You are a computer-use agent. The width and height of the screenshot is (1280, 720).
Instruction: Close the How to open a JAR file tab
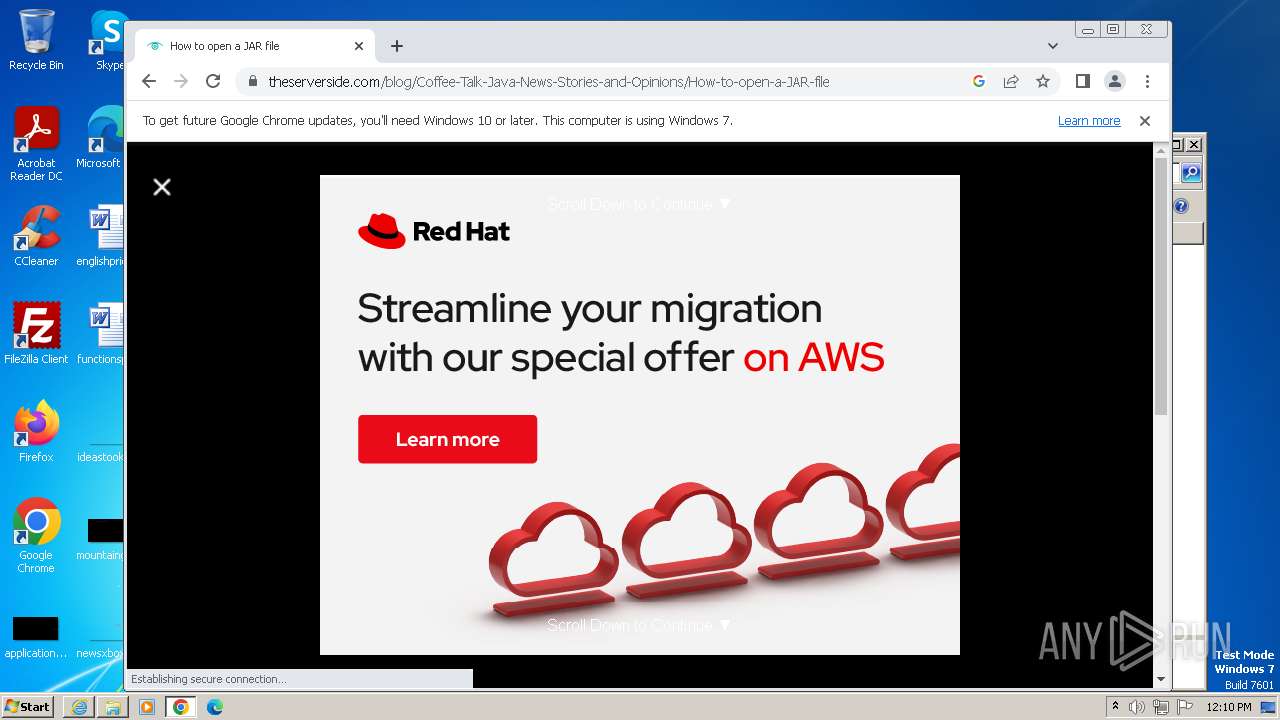coord(359,46)
